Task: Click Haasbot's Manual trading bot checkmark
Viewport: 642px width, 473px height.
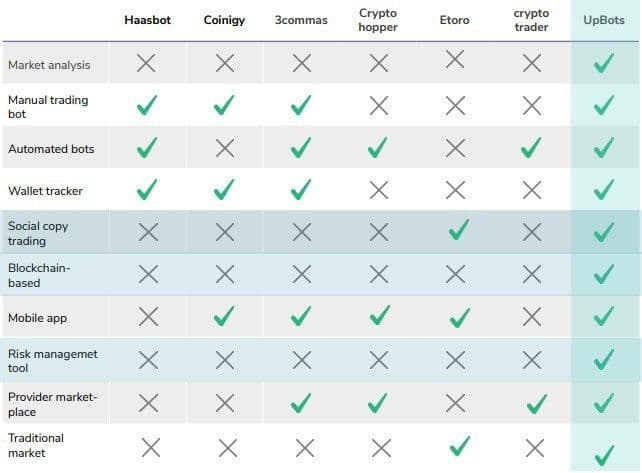Action: tap(148, 105)
